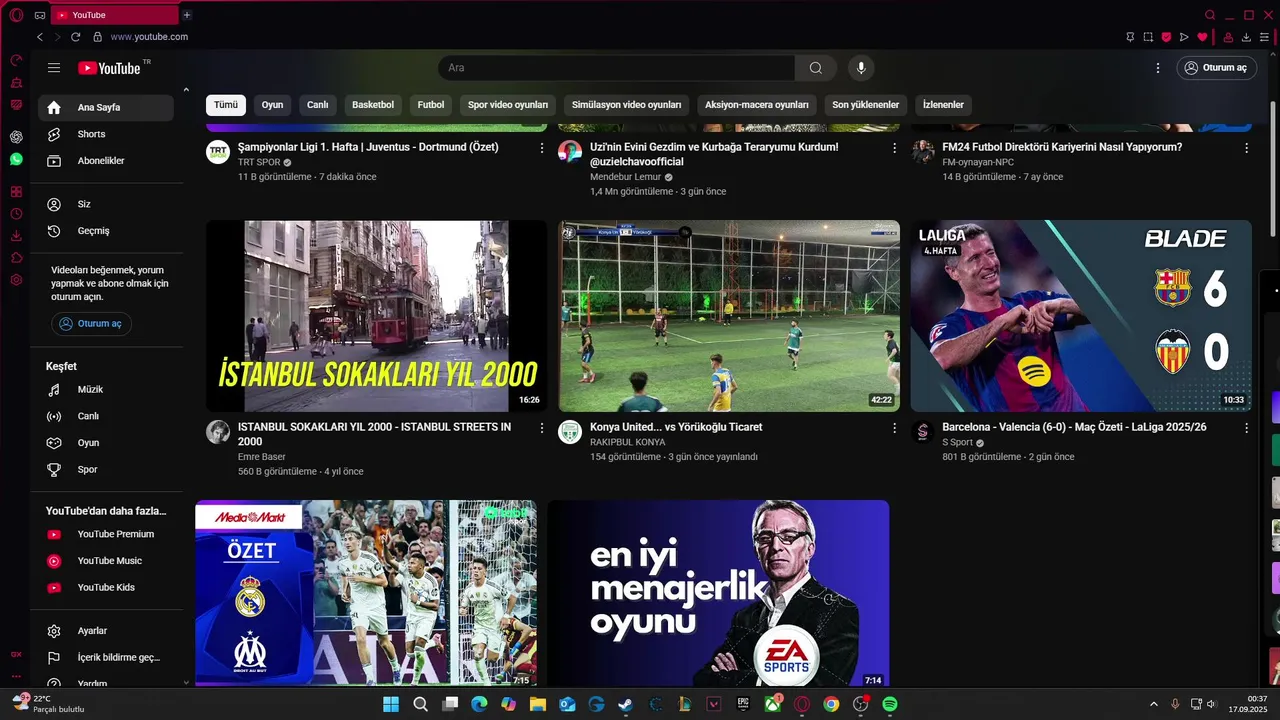
Task: Click the search magnifier button
Action: tap(816, 68)
